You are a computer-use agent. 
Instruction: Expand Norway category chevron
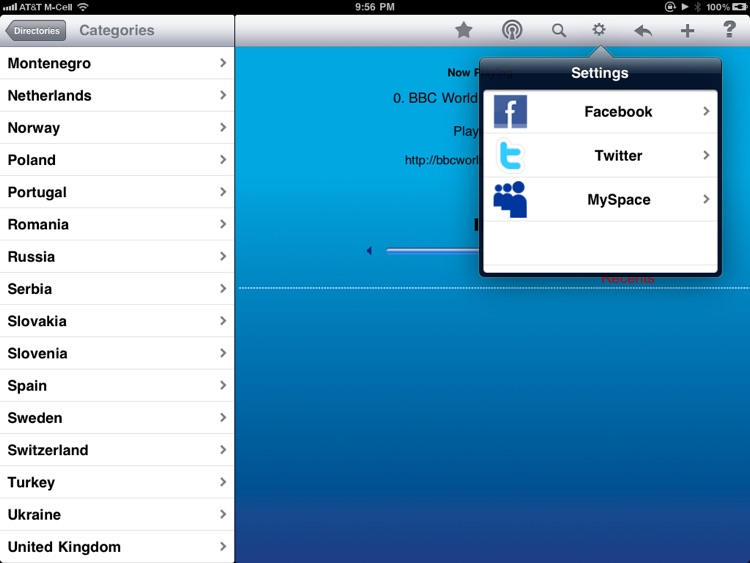[x=223, y=127]
